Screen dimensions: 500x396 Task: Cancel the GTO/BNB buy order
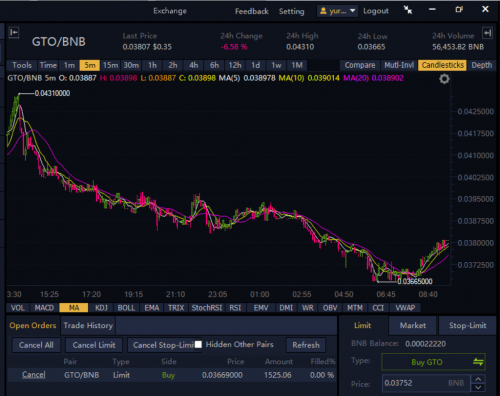tap(33, 375)
